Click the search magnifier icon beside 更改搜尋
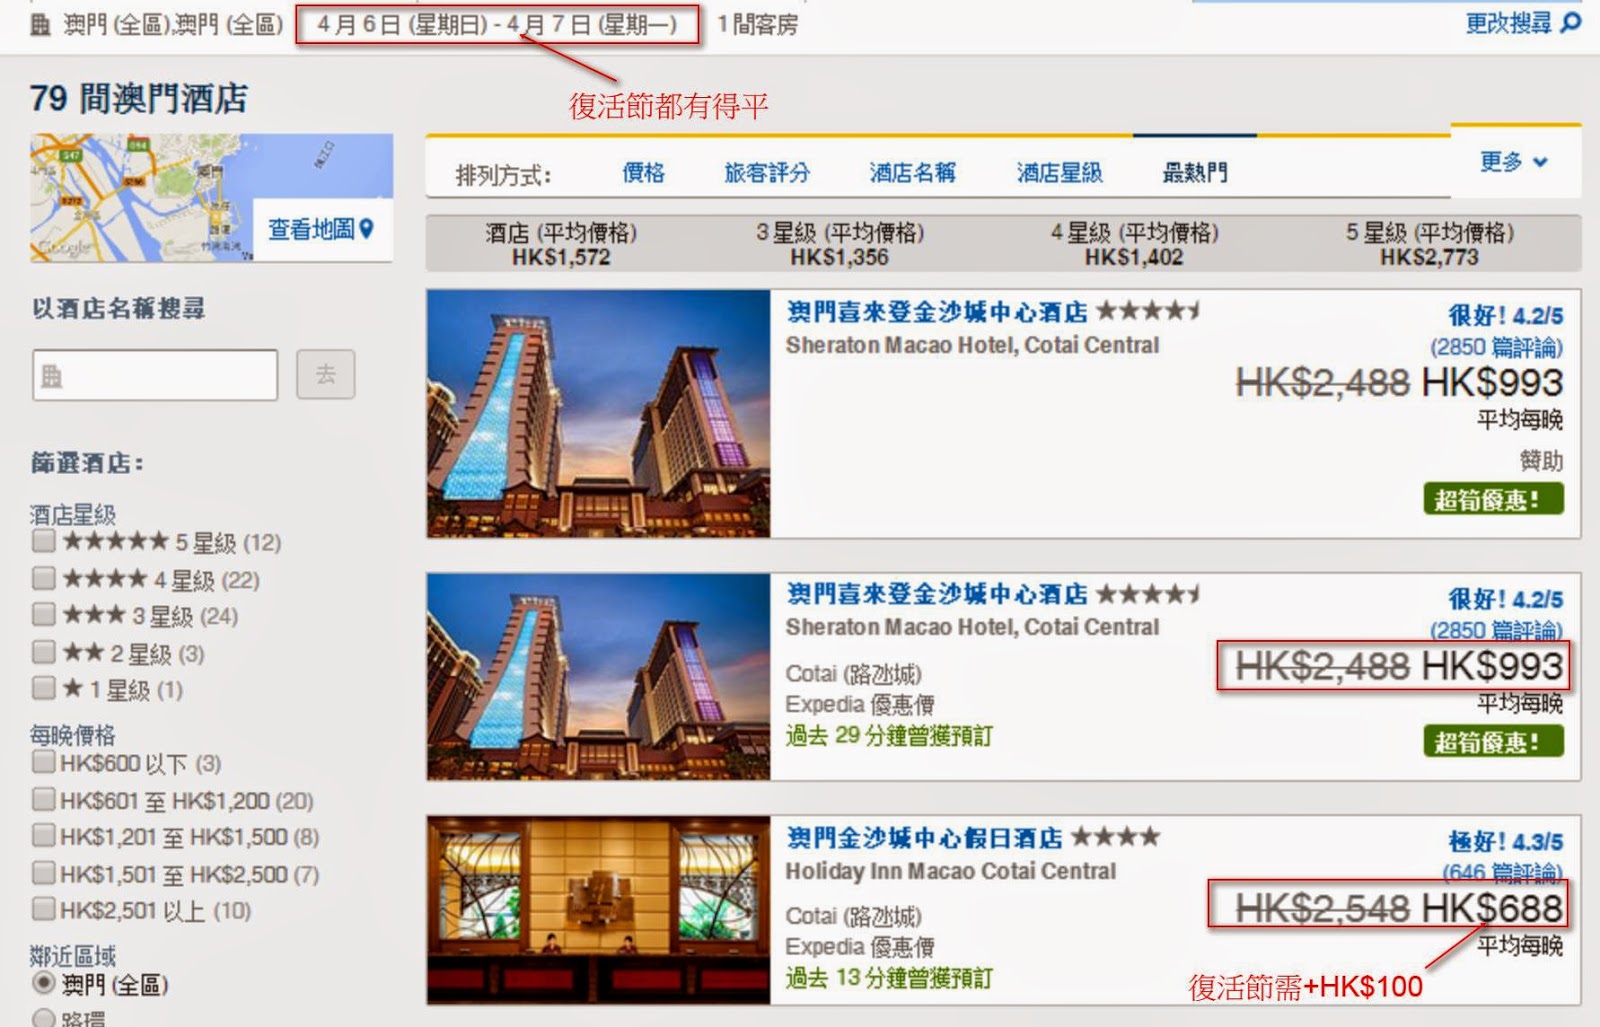The width and height of the screenshot is (1600, 1027). click(x=1571, y=21)
